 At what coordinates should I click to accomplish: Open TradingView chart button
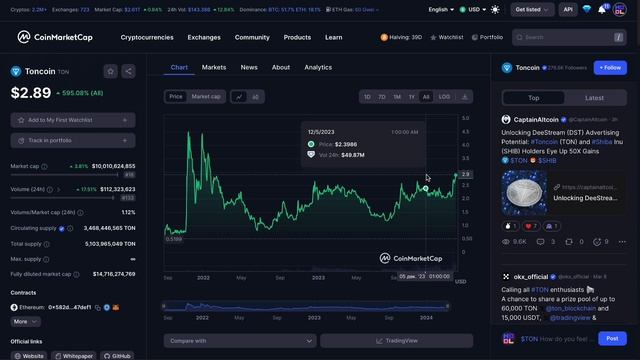tap(397, 341)
